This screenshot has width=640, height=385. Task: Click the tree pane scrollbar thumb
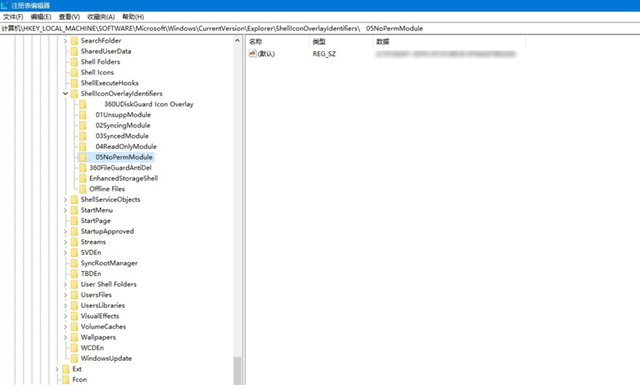pyautogui.click(x=237, y=370)
